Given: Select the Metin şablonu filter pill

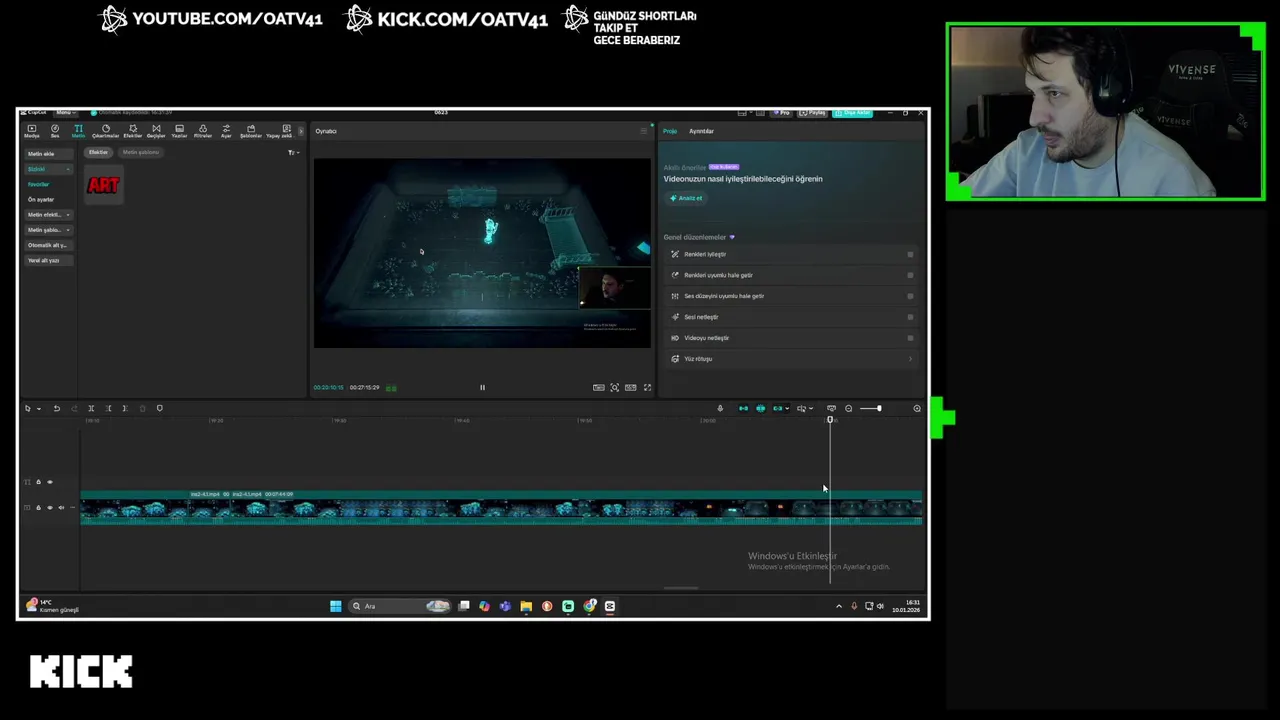Looking at the screenshot, I should [140, 152].
